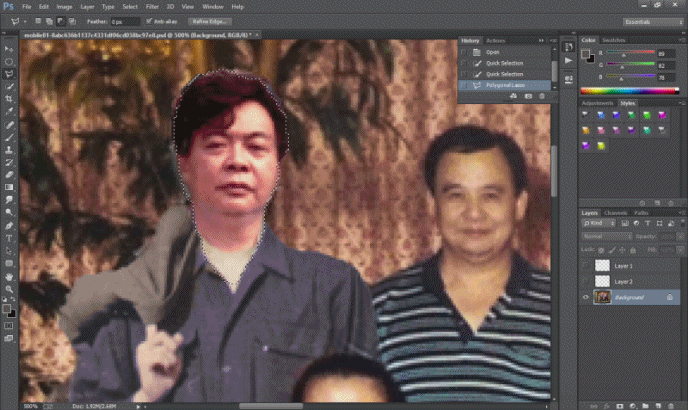Select the Dodge tool

9,212
